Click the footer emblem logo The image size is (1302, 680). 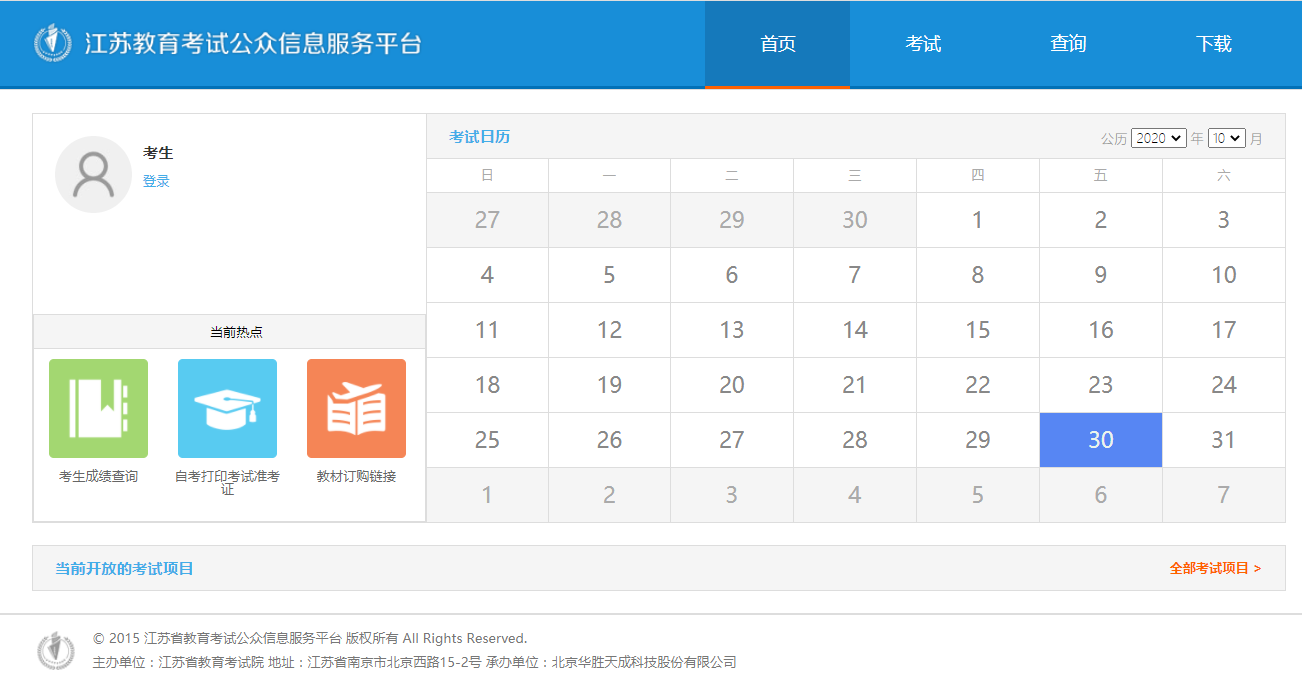(56, 650)
